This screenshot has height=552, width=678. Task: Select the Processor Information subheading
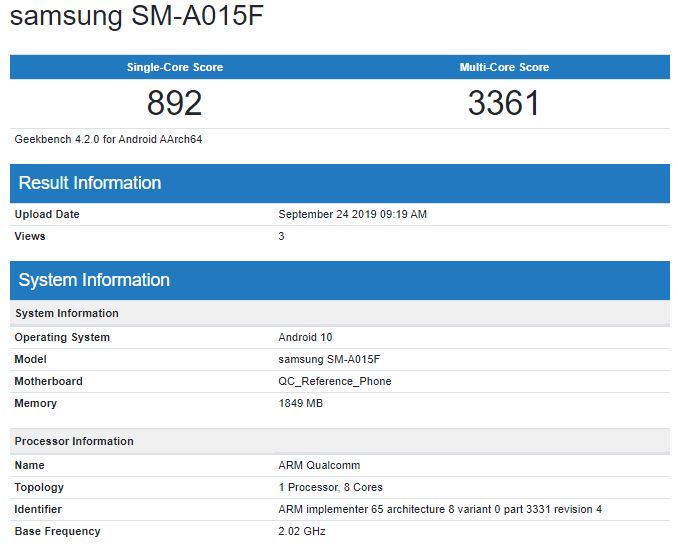tap(74, 441)
